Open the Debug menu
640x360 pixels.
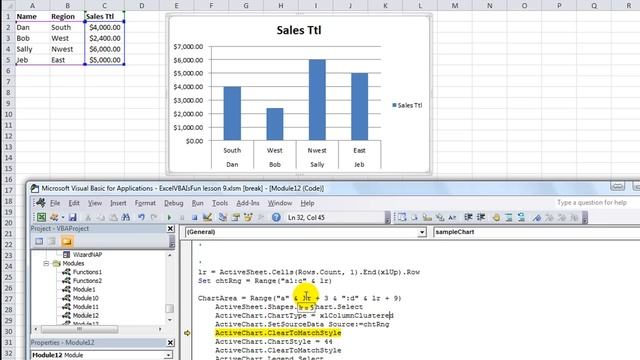[173, 203]
